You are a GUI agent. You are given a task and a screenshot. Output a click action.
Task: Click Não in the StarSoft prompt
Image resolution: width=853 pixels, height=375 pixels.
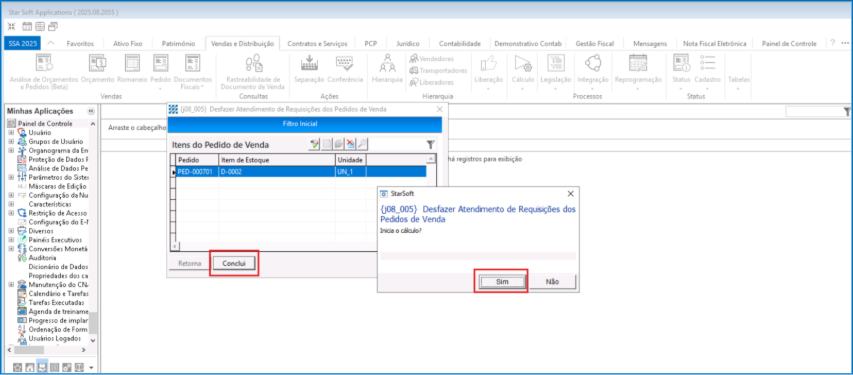click(552, 282)
